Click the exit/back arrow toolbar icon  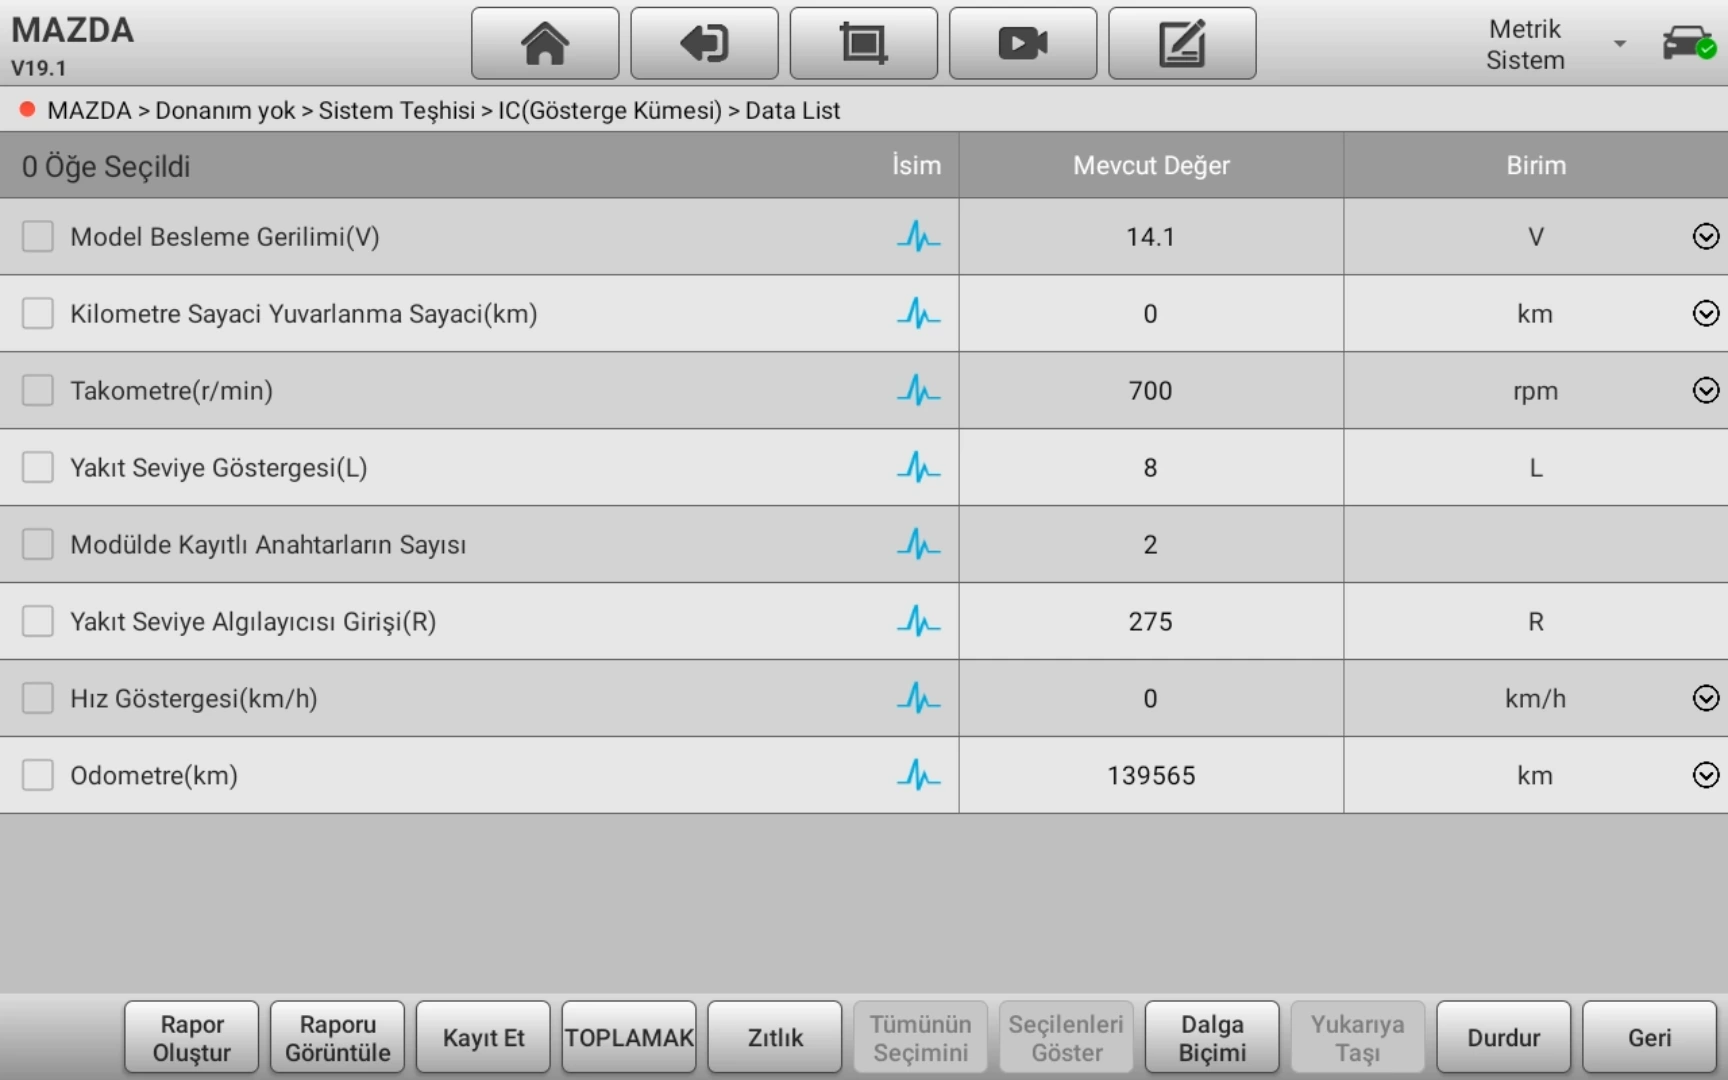tap(704, 44)
